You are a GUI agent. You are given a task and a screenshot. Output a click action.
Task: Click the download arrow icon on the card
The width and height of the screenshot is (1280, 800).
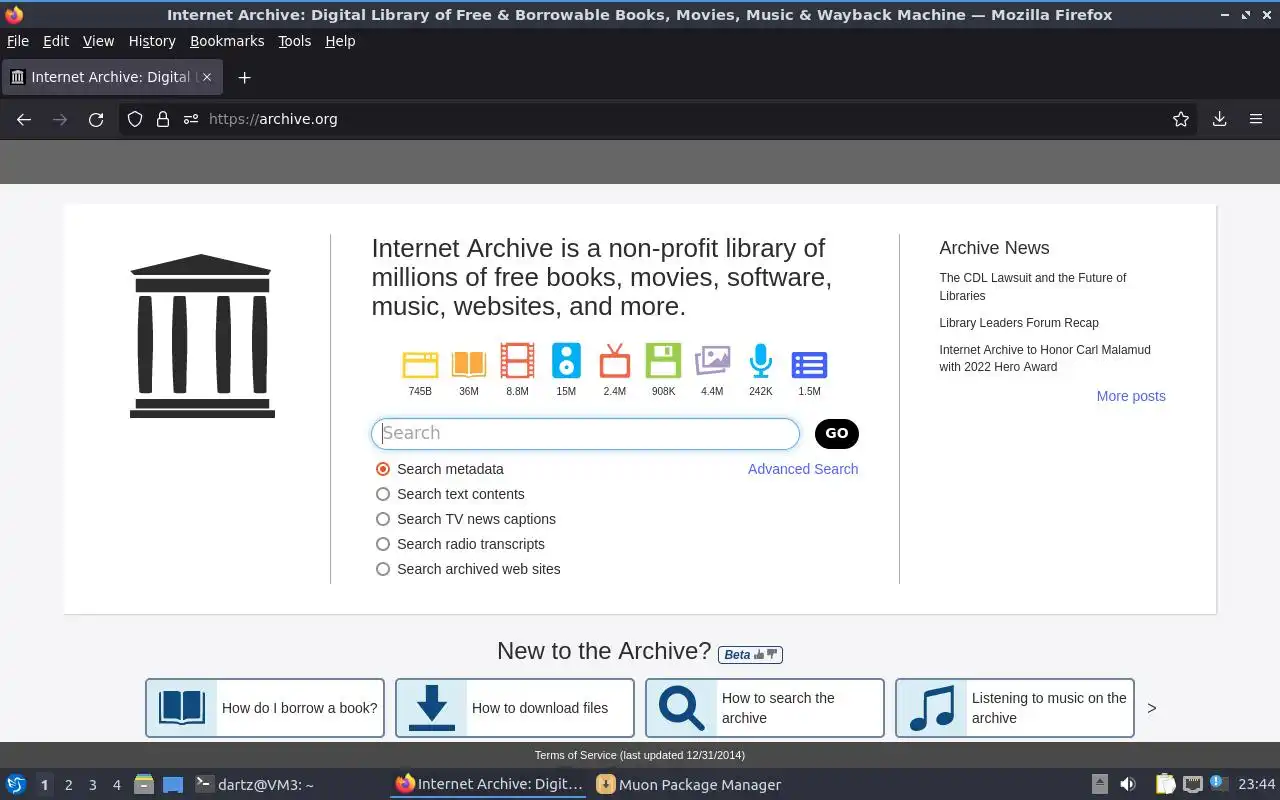pyautogui.click(x=432, y=708)
